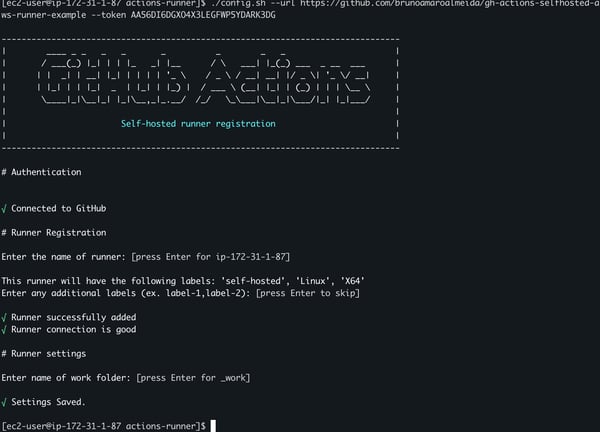Click the Settings Saved message text

pyautogui.click(x=48, y=401)
